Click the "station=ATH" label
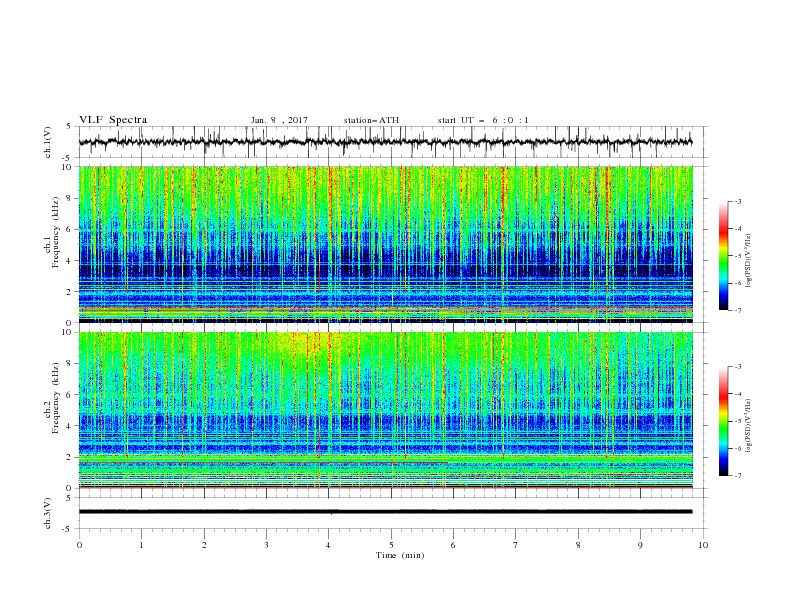Viewport: 792px width, 612px height. point(371,120)
